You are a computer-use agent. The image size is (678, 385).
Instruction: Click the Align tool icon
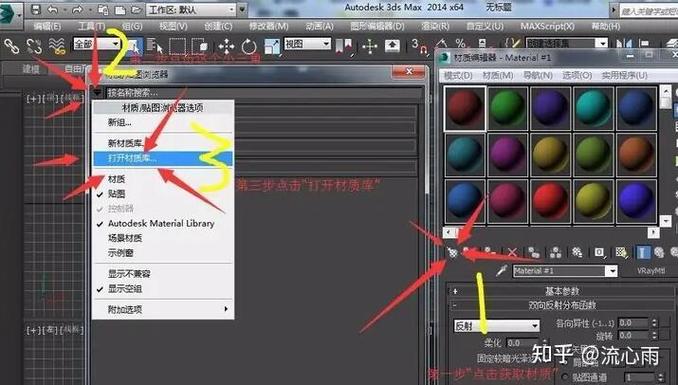coord(645,43)
